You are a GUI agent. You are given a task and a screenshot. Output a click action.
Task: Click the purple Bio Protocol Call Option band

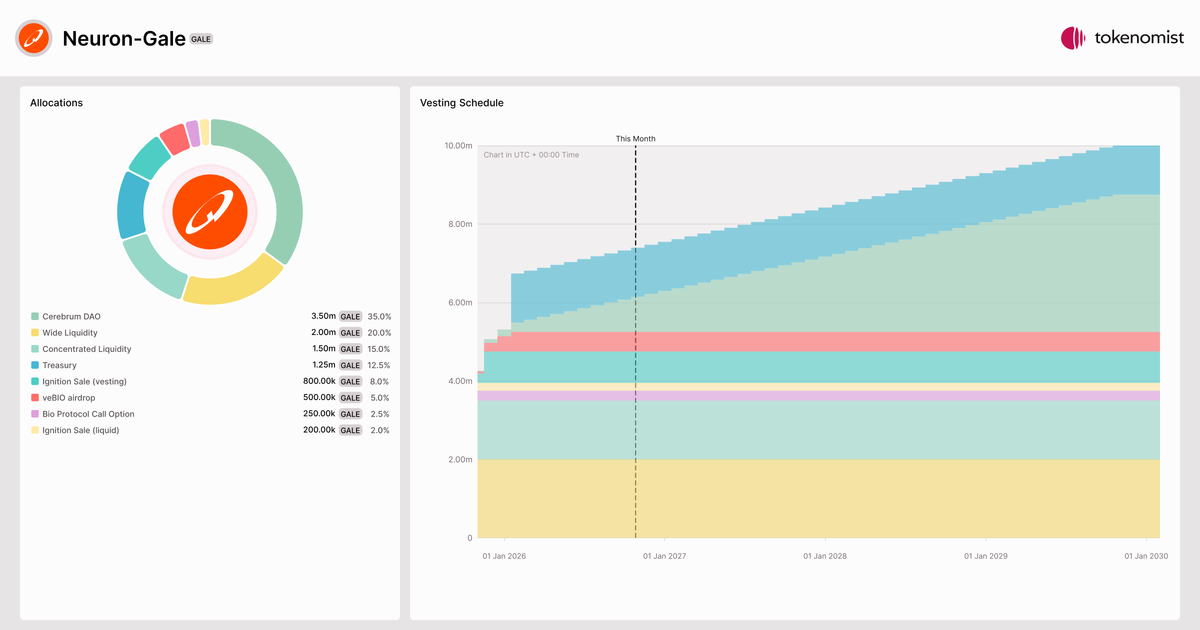818,396
